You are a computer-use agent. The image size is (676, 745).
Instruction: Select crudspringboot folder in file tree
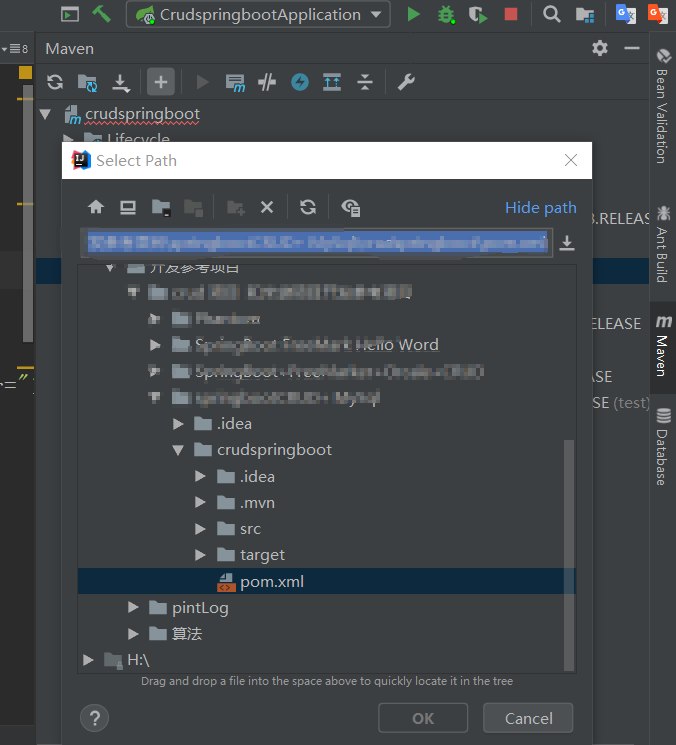pos(326,450)
